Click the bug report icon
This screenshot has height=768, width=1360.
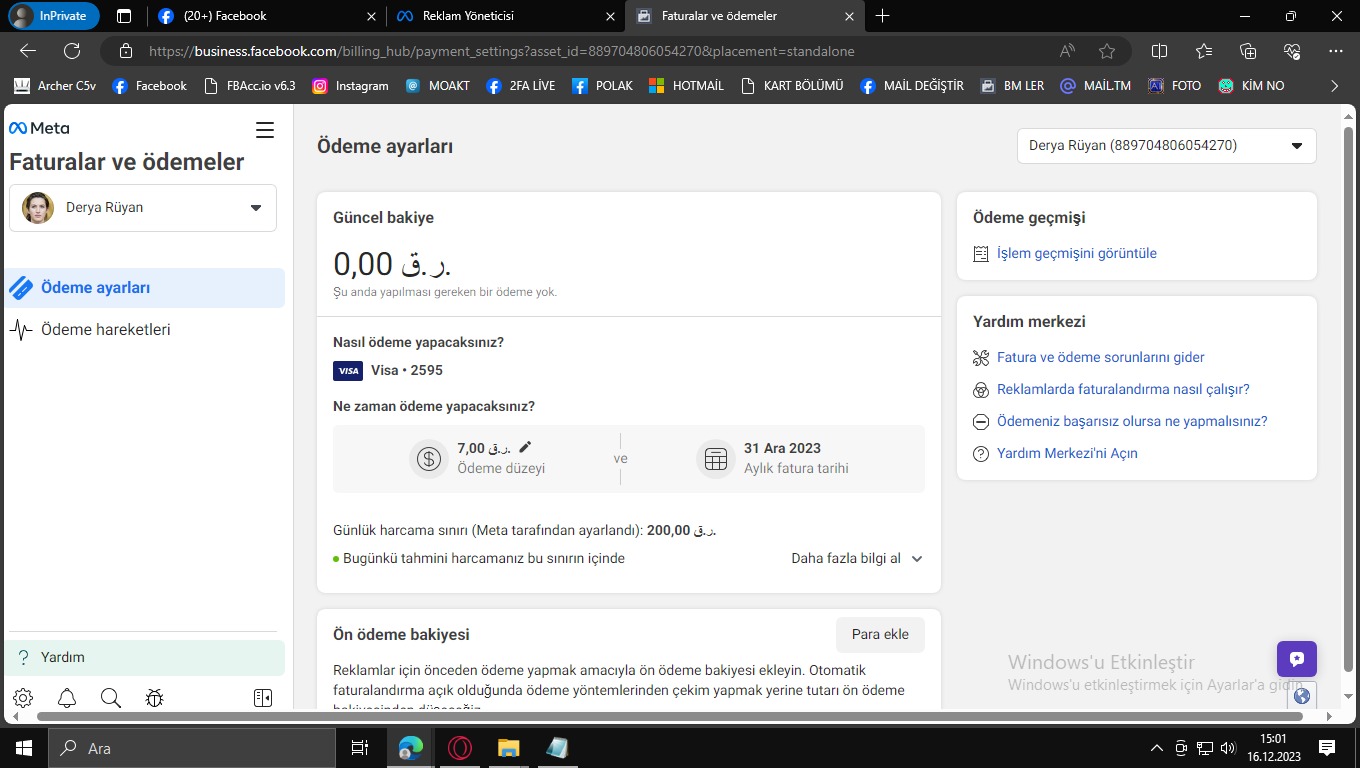154,698
